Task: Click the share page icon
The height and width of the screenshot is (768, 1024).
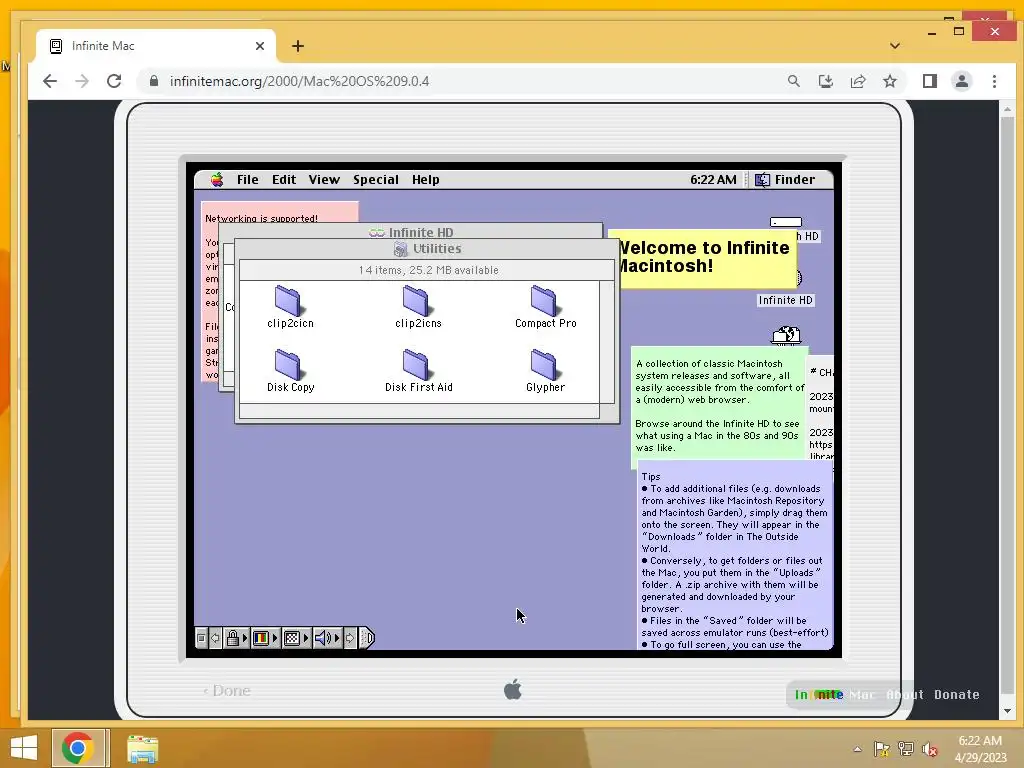Action: (x=857, y=81)
